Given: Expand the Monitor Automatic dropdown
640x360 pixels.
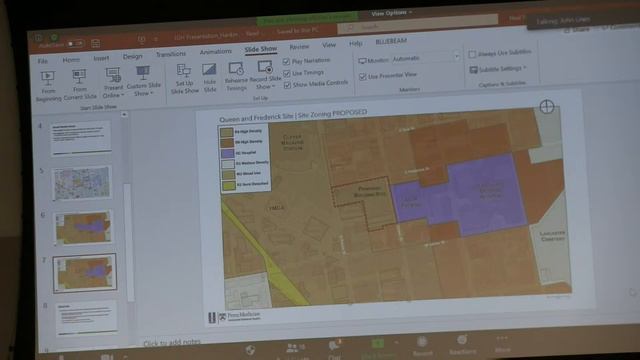Looking at the screenshot, I should tap(457, 57).
